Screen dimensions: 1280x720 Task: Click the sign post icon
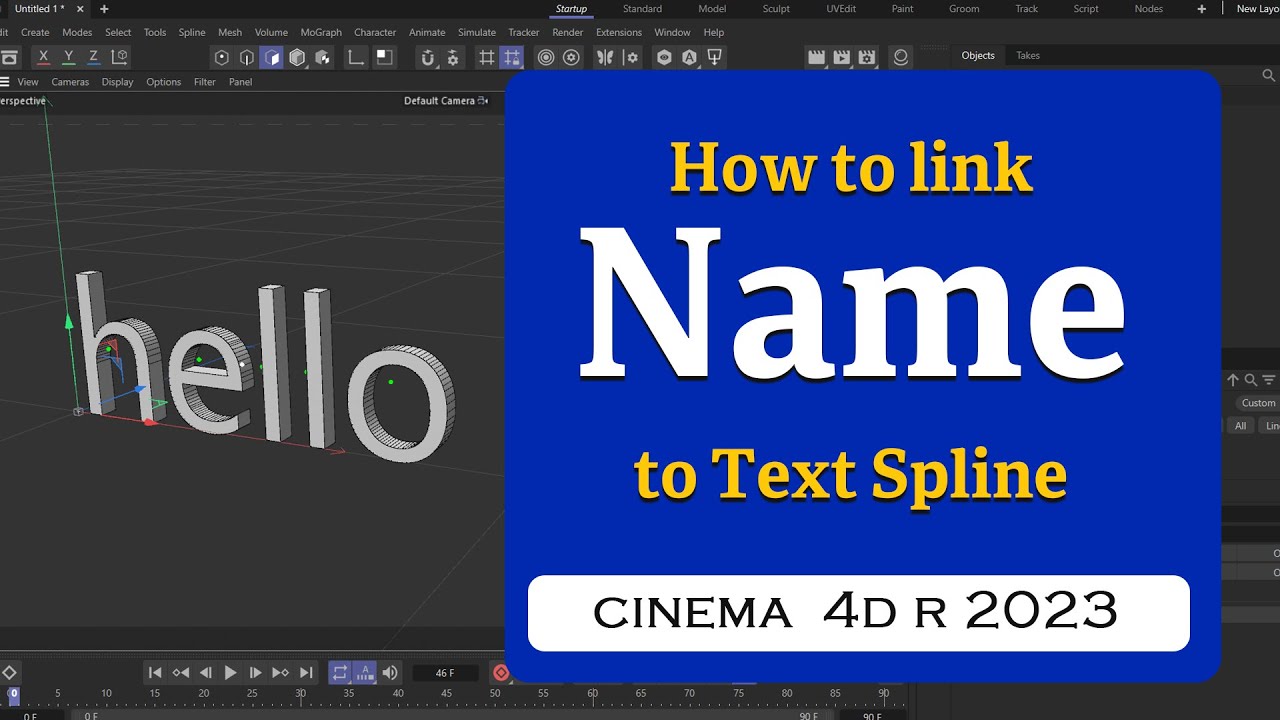click(x=714, y=57)
